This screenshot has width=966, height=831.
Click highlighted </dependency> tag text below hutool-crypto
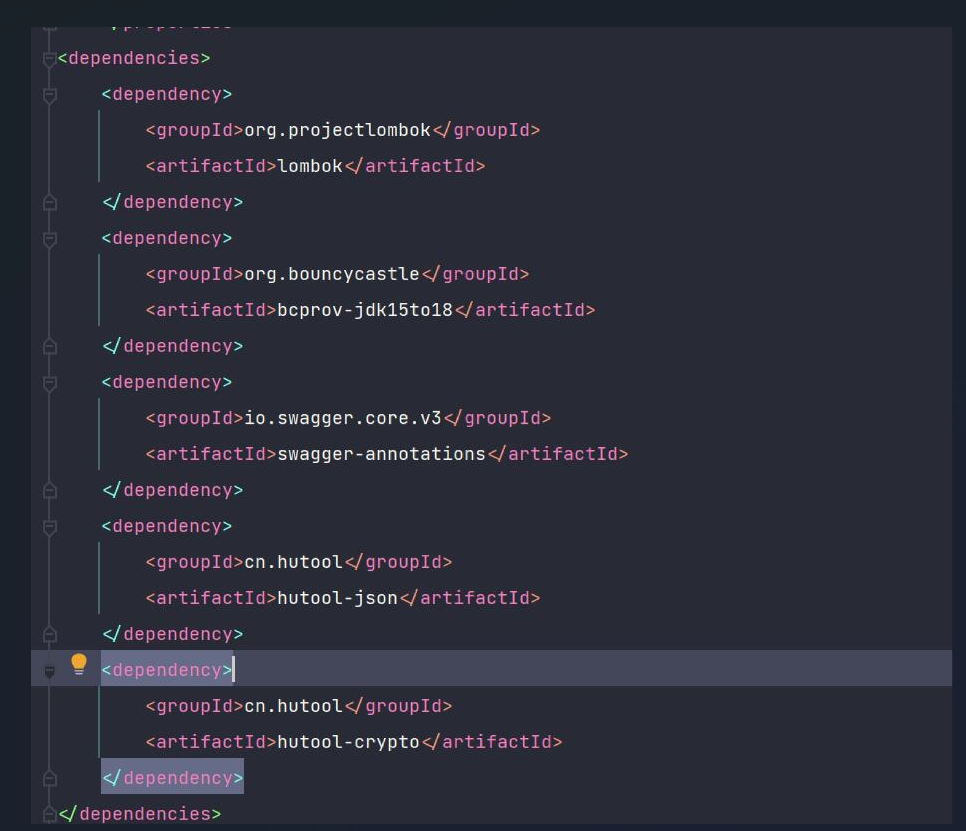point(172,778)
